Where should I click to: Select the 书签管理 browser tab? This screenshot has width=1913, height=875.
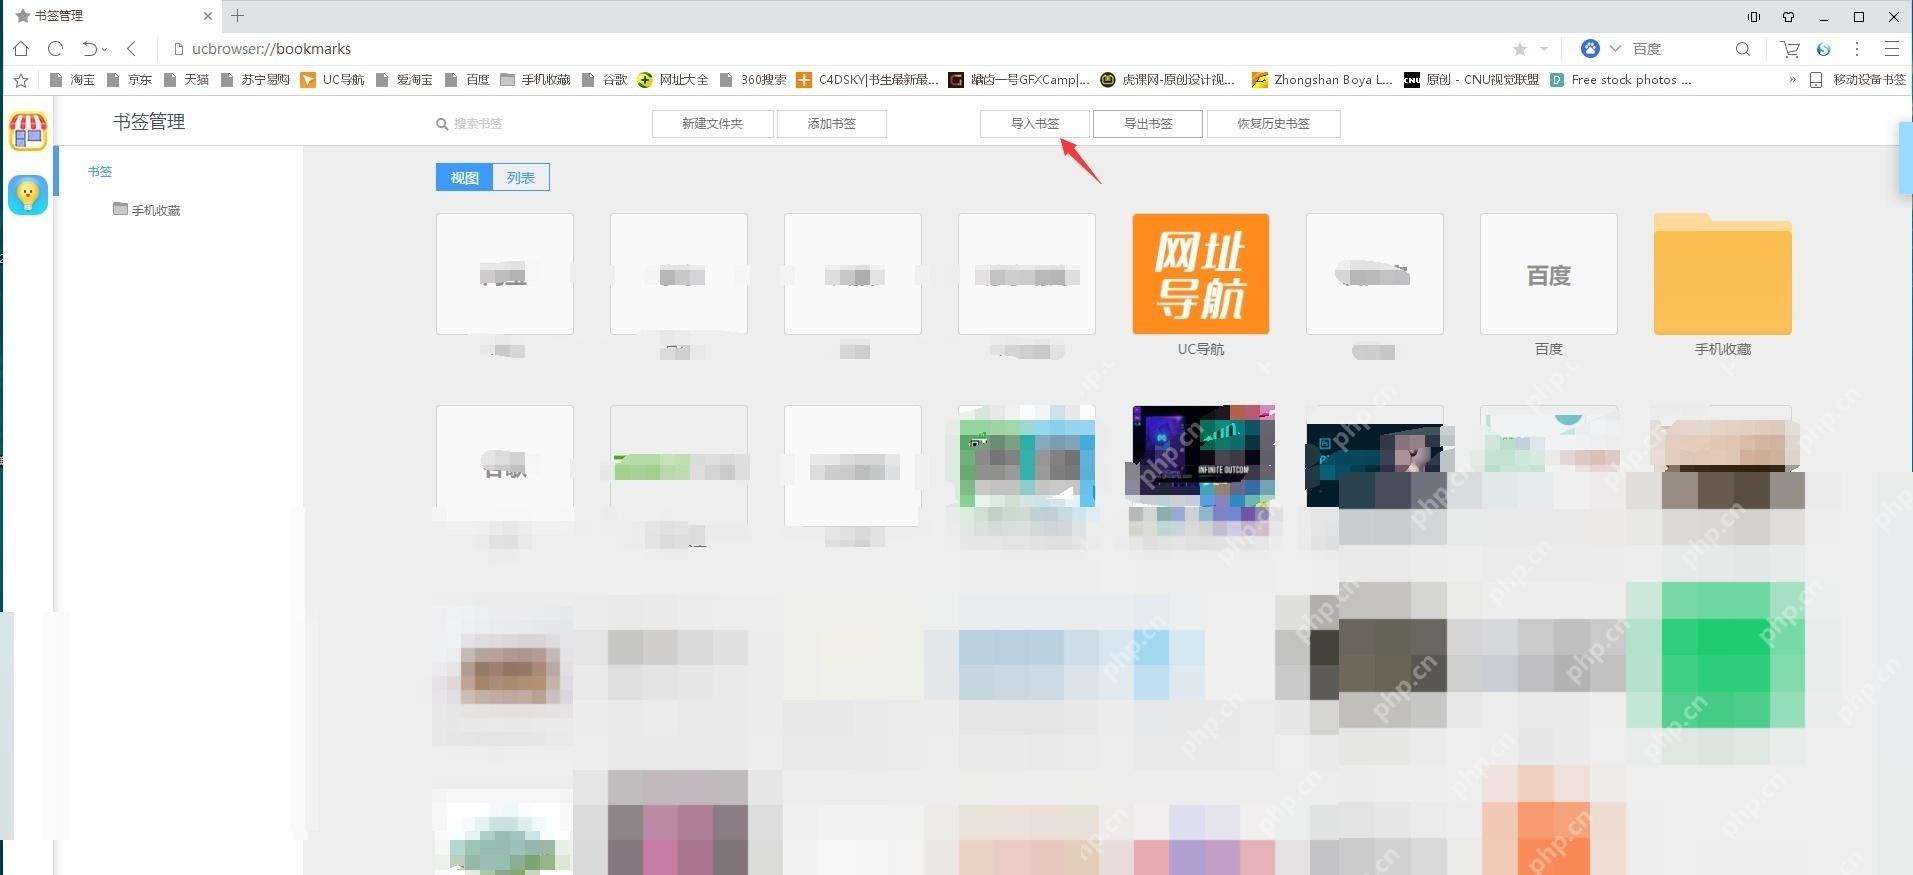[110, 16]
